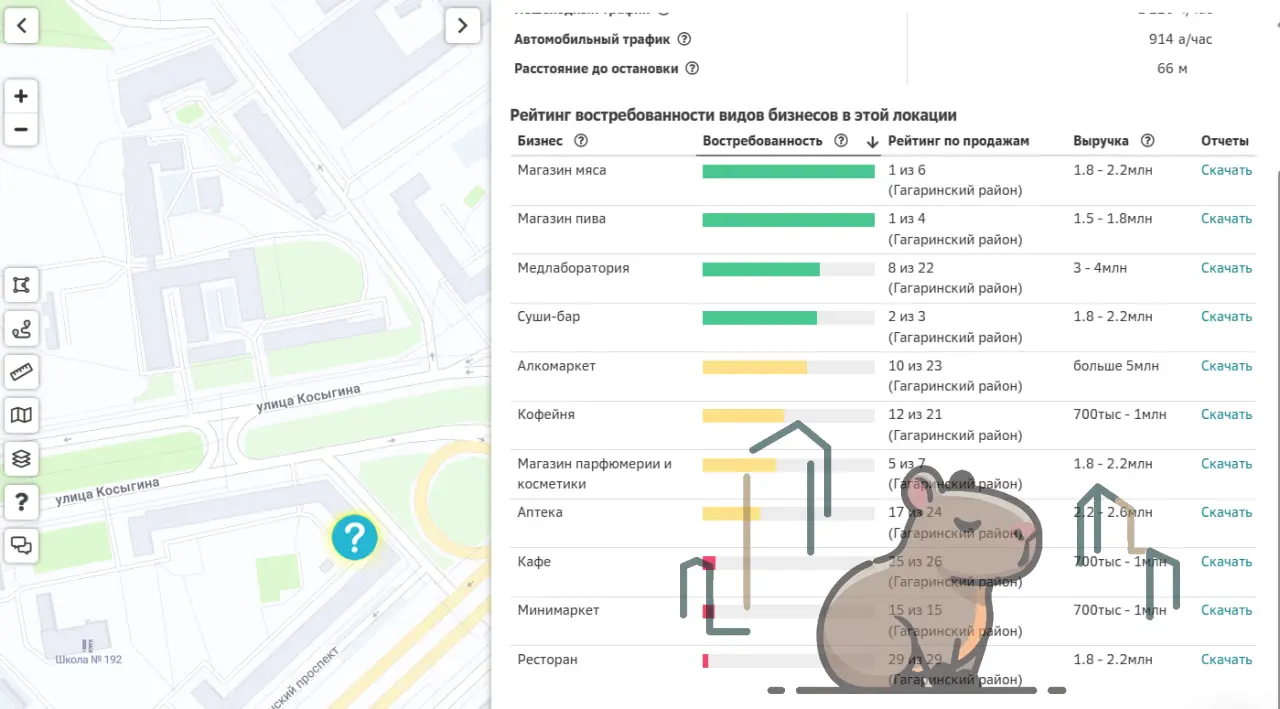This screenshot has width=1280, height=709.
Task: Show help for Автомобильный трафик
Action: pyautogui.click(x=684, y=39)
